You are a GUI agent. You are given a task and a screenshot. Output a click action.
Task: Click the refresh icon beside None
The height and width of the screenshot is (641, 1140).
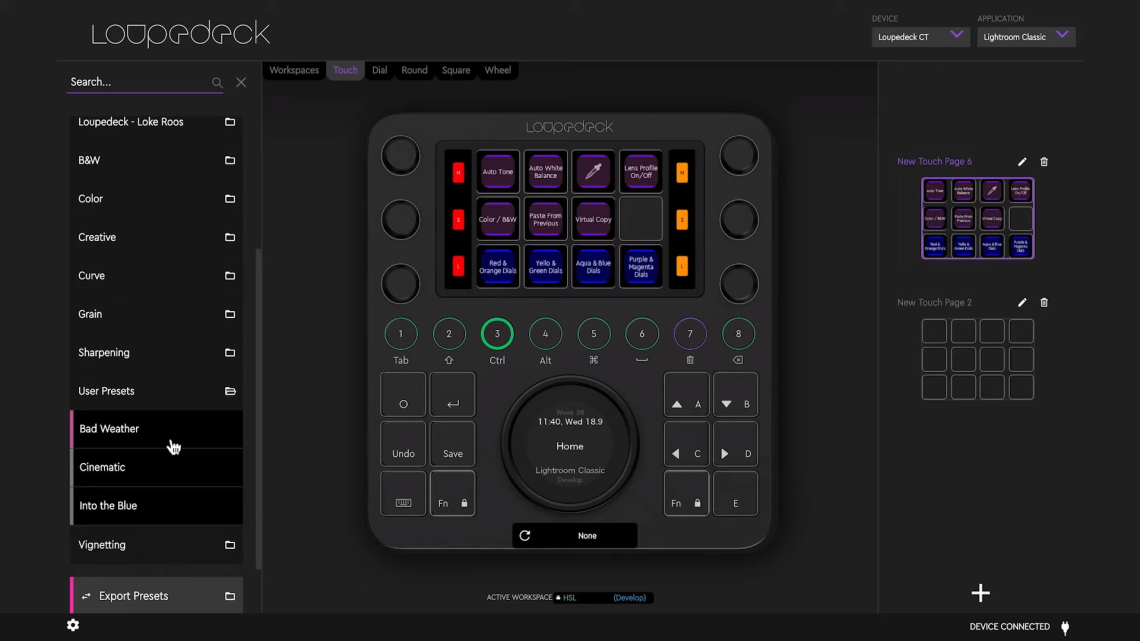[x=525, y=536]
